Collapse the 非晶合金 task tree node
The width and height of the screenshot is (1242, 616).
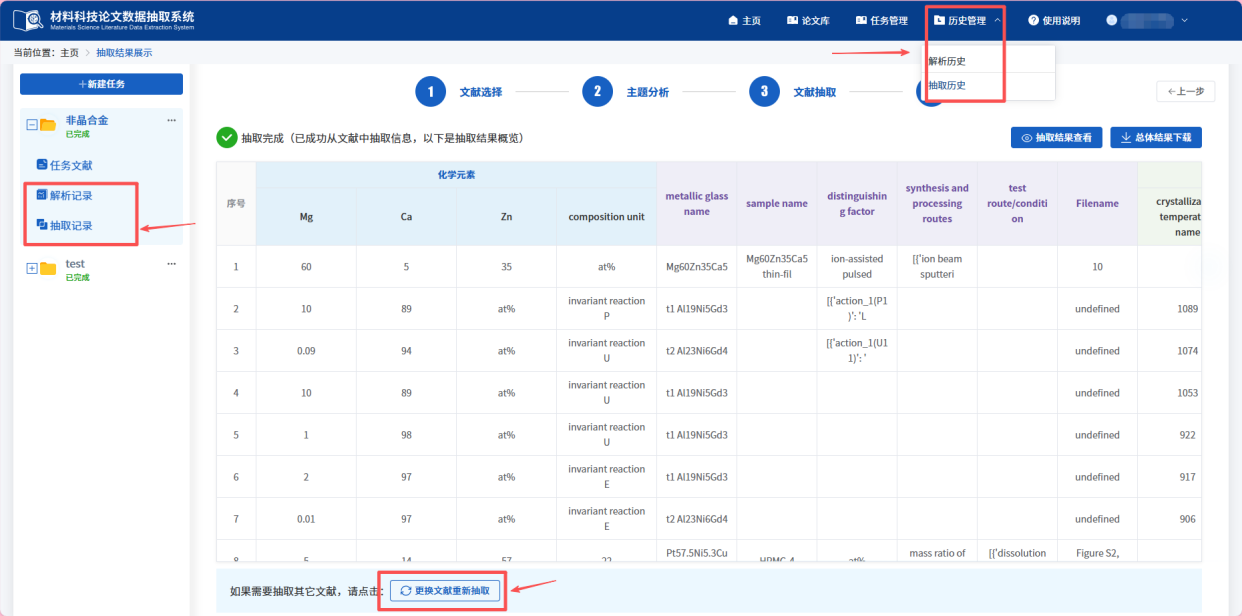[x=32, y=125]
